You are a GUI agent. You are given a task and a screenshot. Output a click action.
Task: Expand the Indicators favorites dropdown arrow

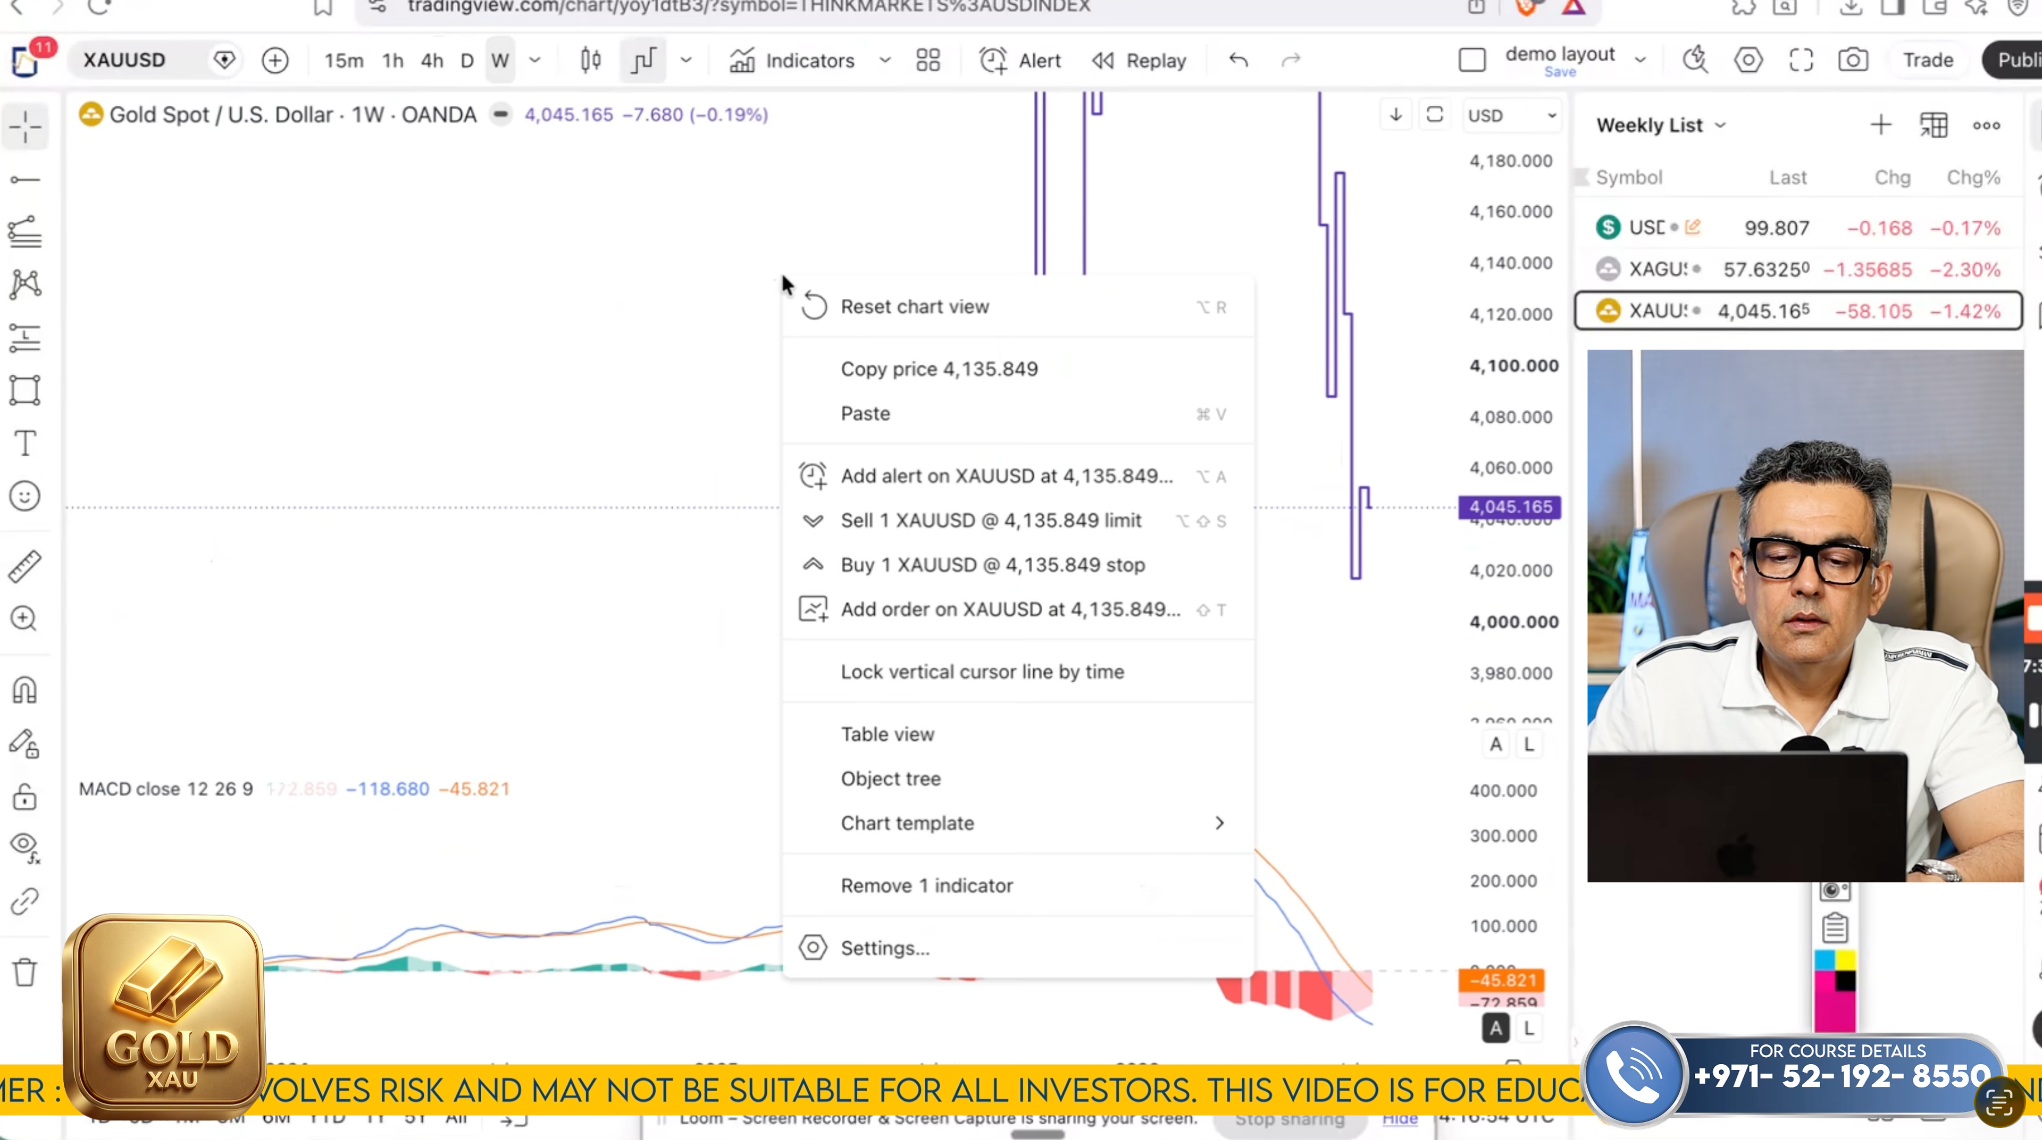(885, 60)
